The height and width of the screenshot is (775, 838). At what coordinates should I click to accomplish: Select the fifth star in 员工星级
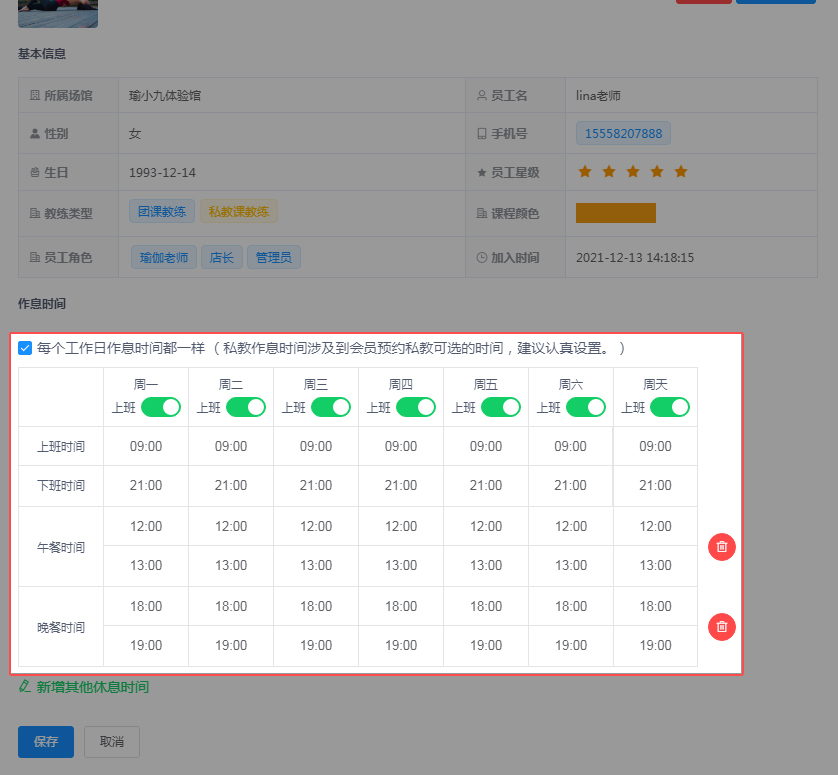coord(680,172)
